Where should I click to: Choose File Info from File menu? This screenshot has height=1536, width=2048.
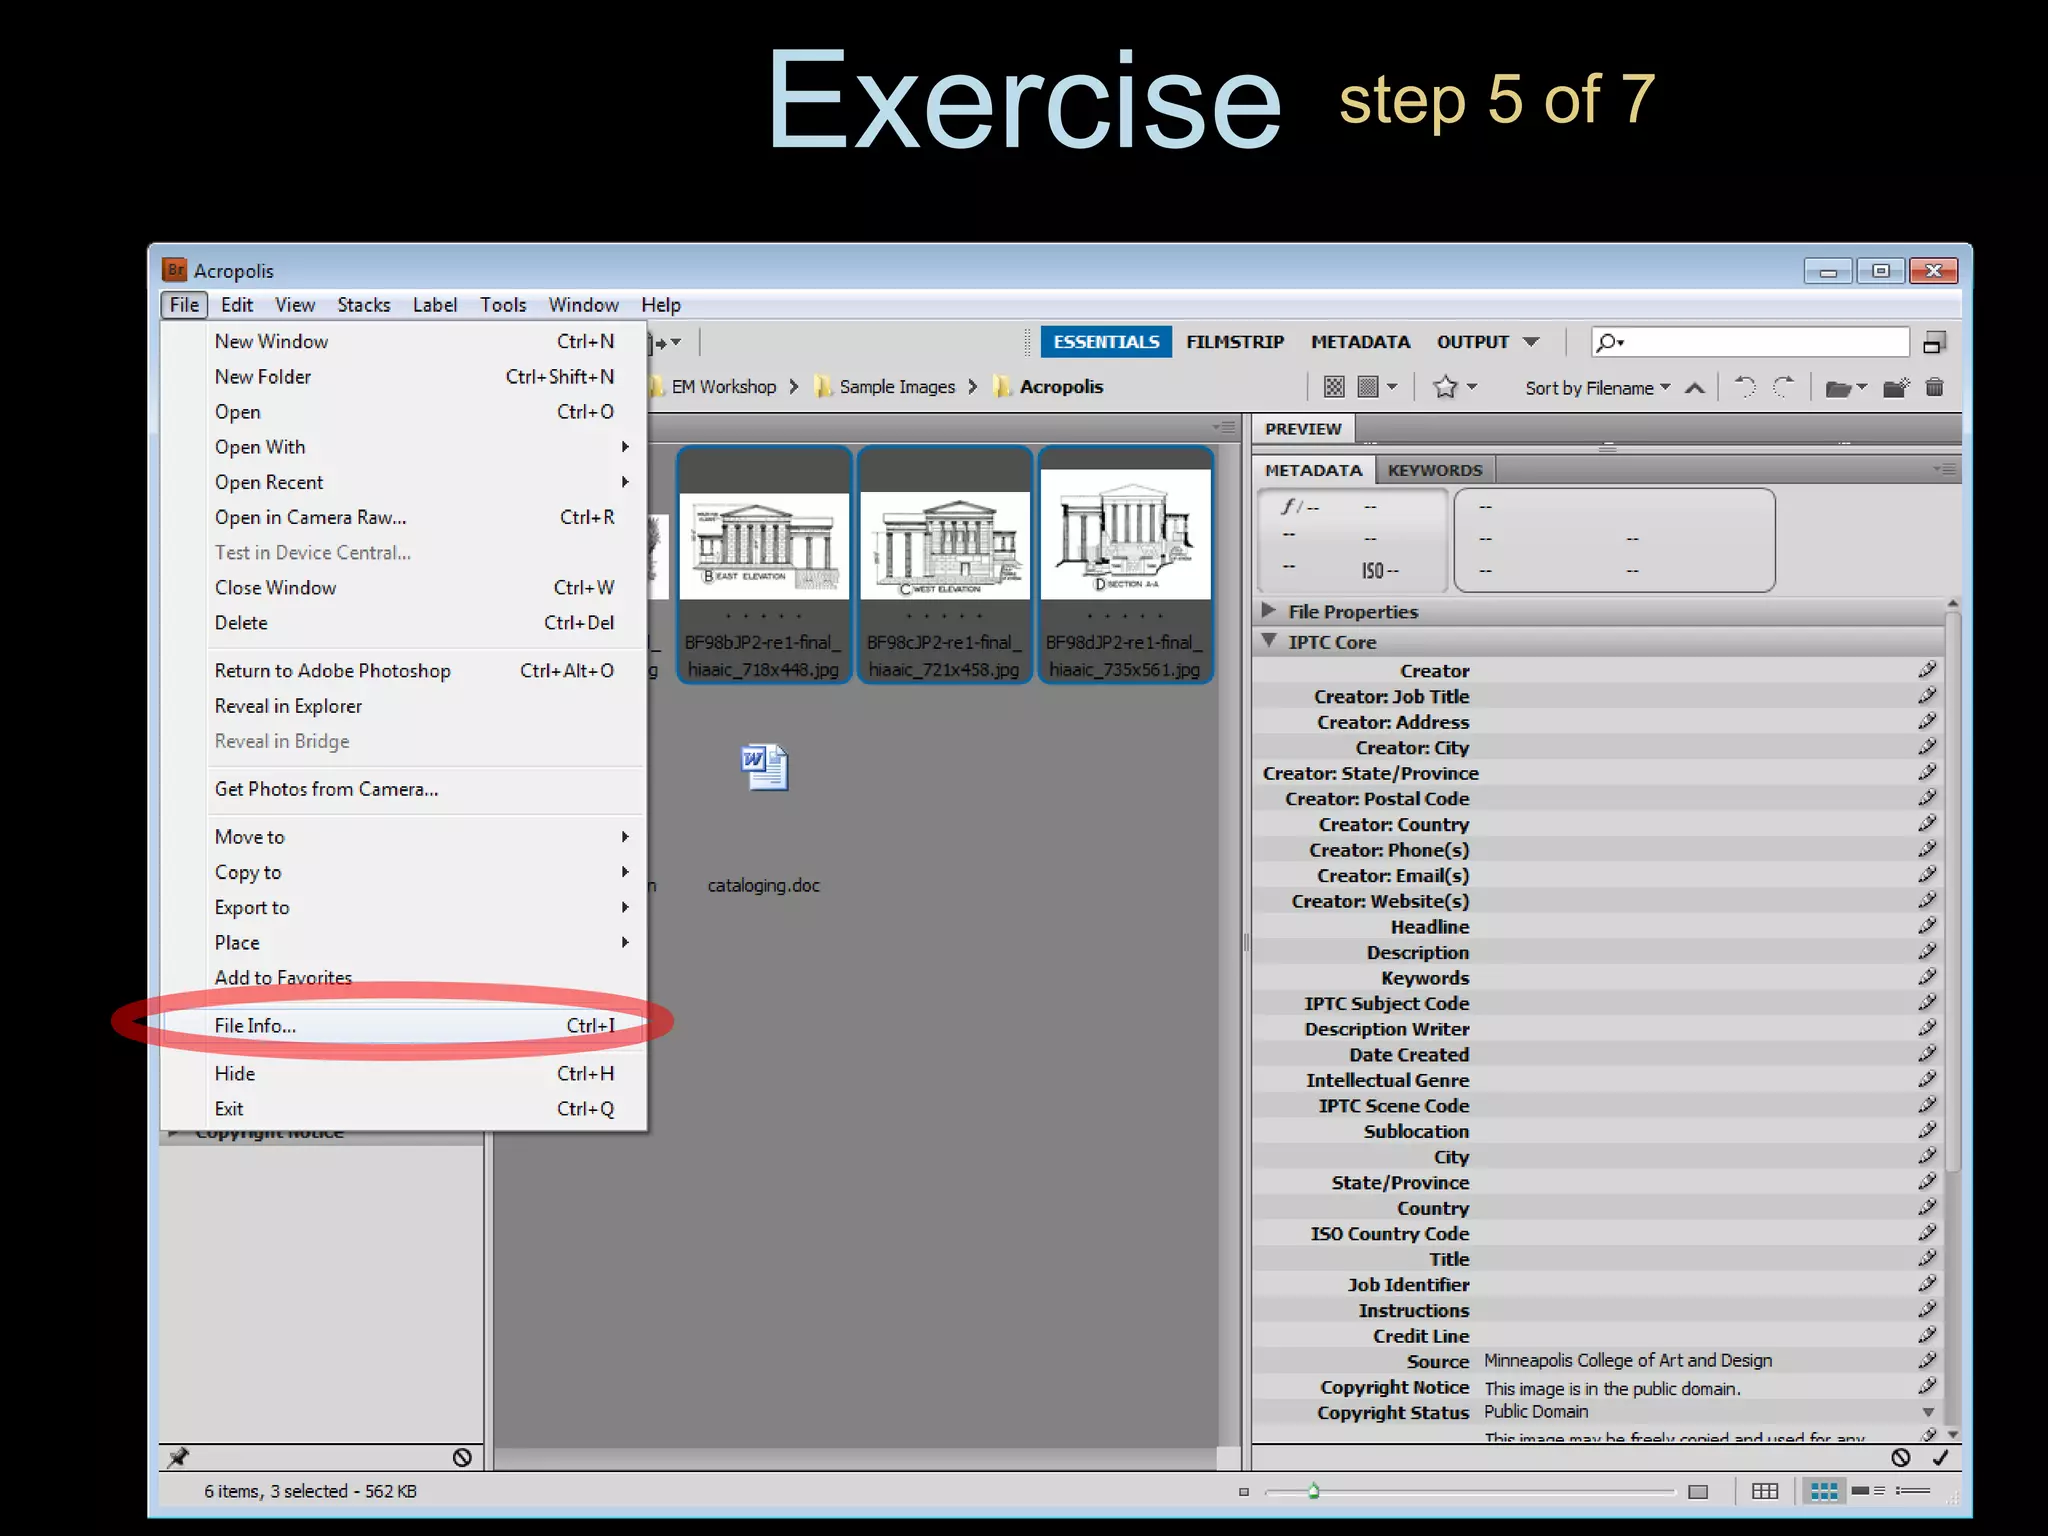255,1026
